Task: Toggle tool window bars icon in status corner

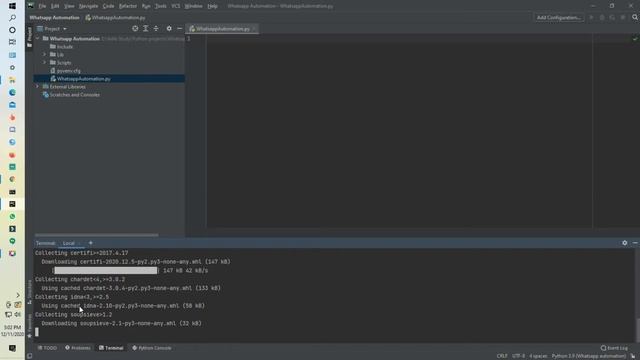Action: pyautogui.click(x=29, y=356)
